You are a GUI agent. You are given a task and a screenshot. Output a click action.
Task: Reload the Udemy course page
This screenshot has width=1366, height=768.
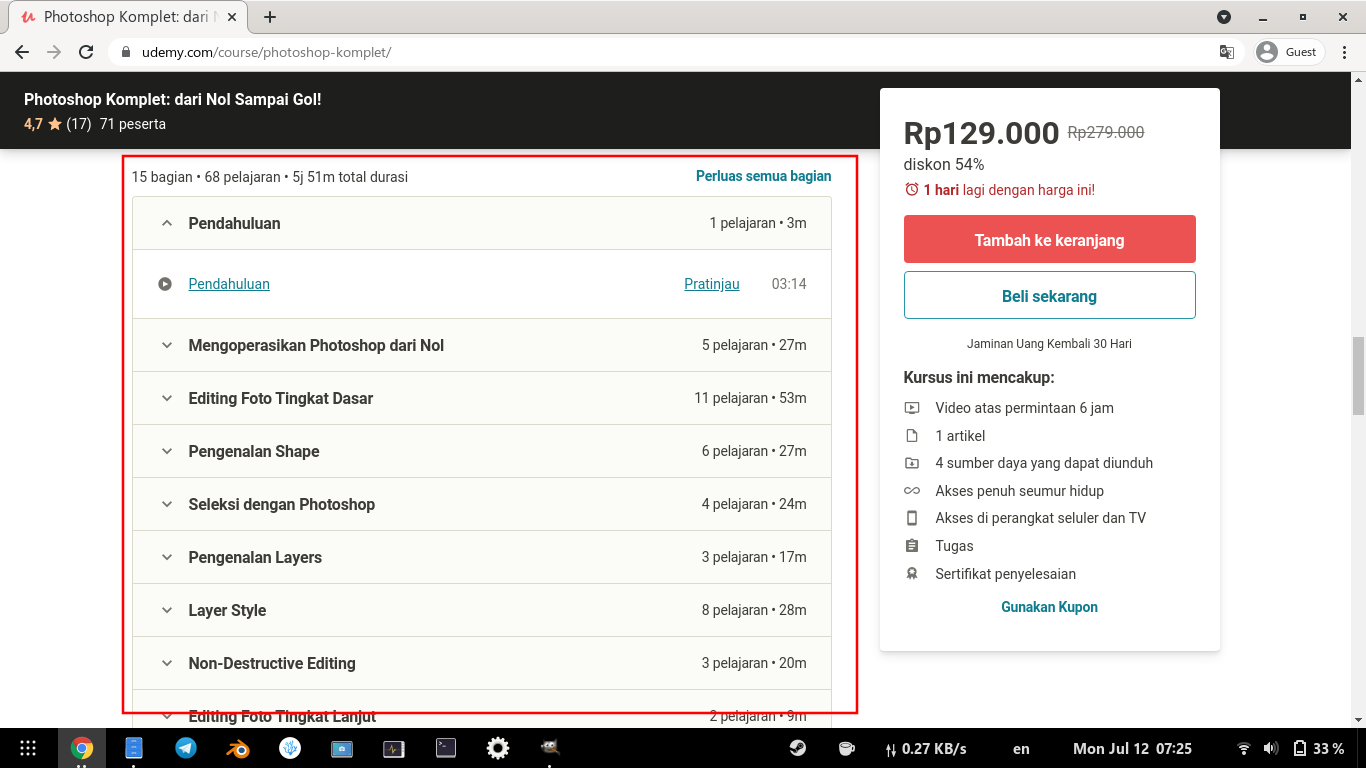click(86, 52)
